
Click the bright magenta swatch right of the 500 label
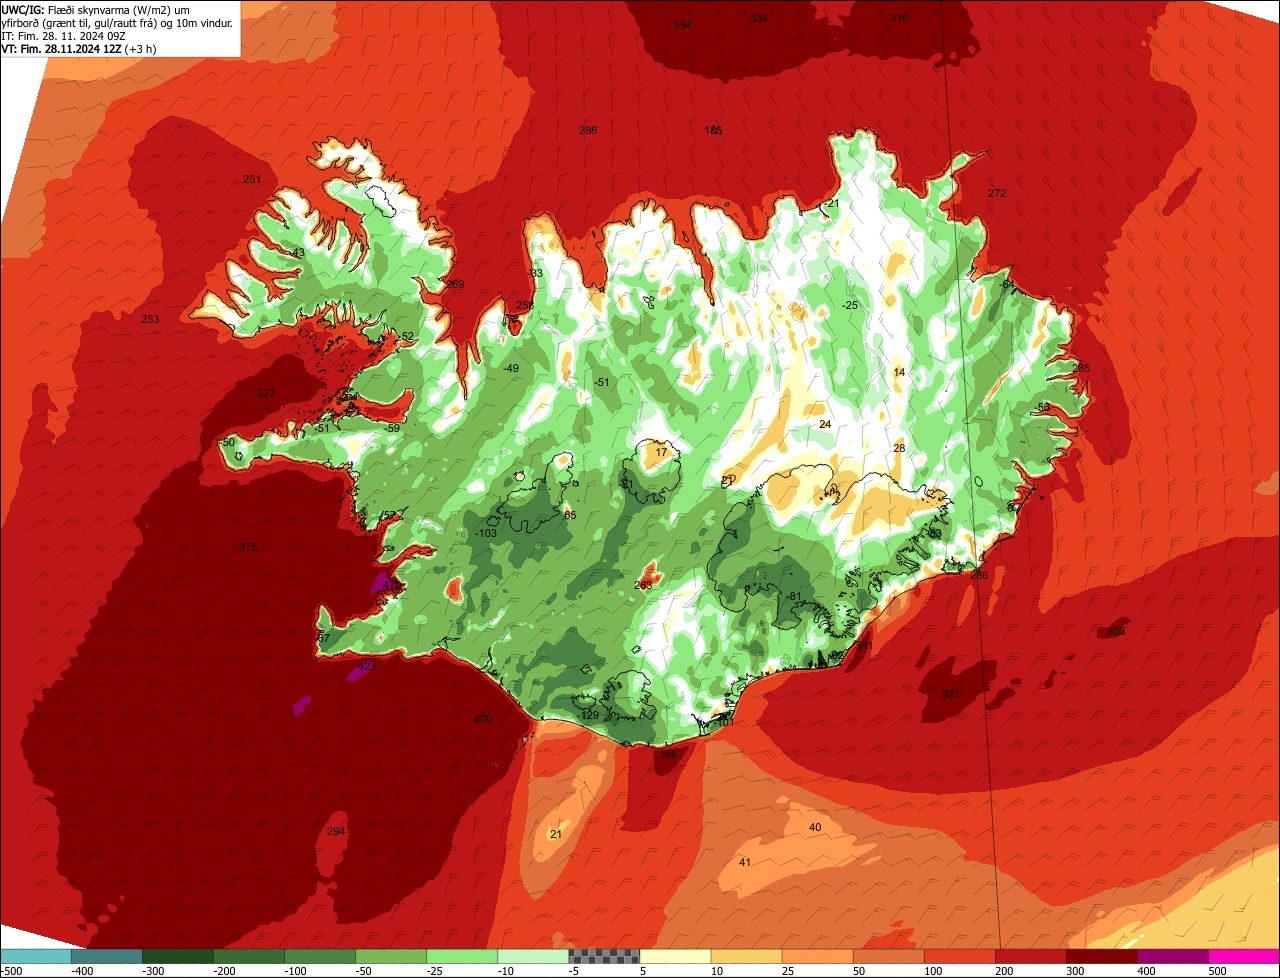pyautogui.click(x=1244, y=956)
